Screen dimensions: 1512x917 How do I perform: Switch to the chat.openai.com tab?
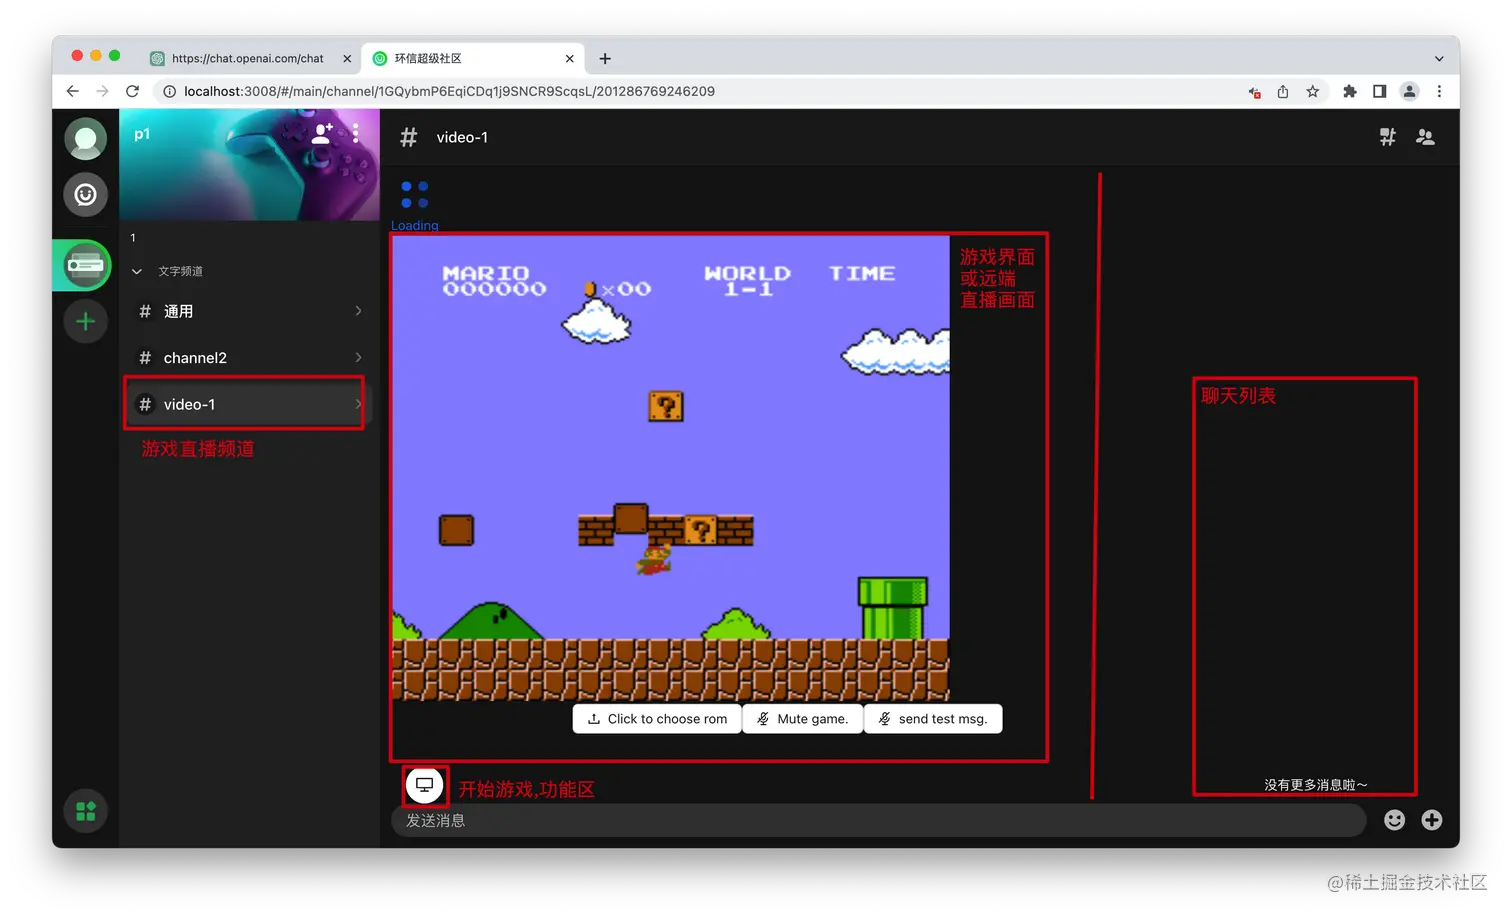(x=248, y=58)
